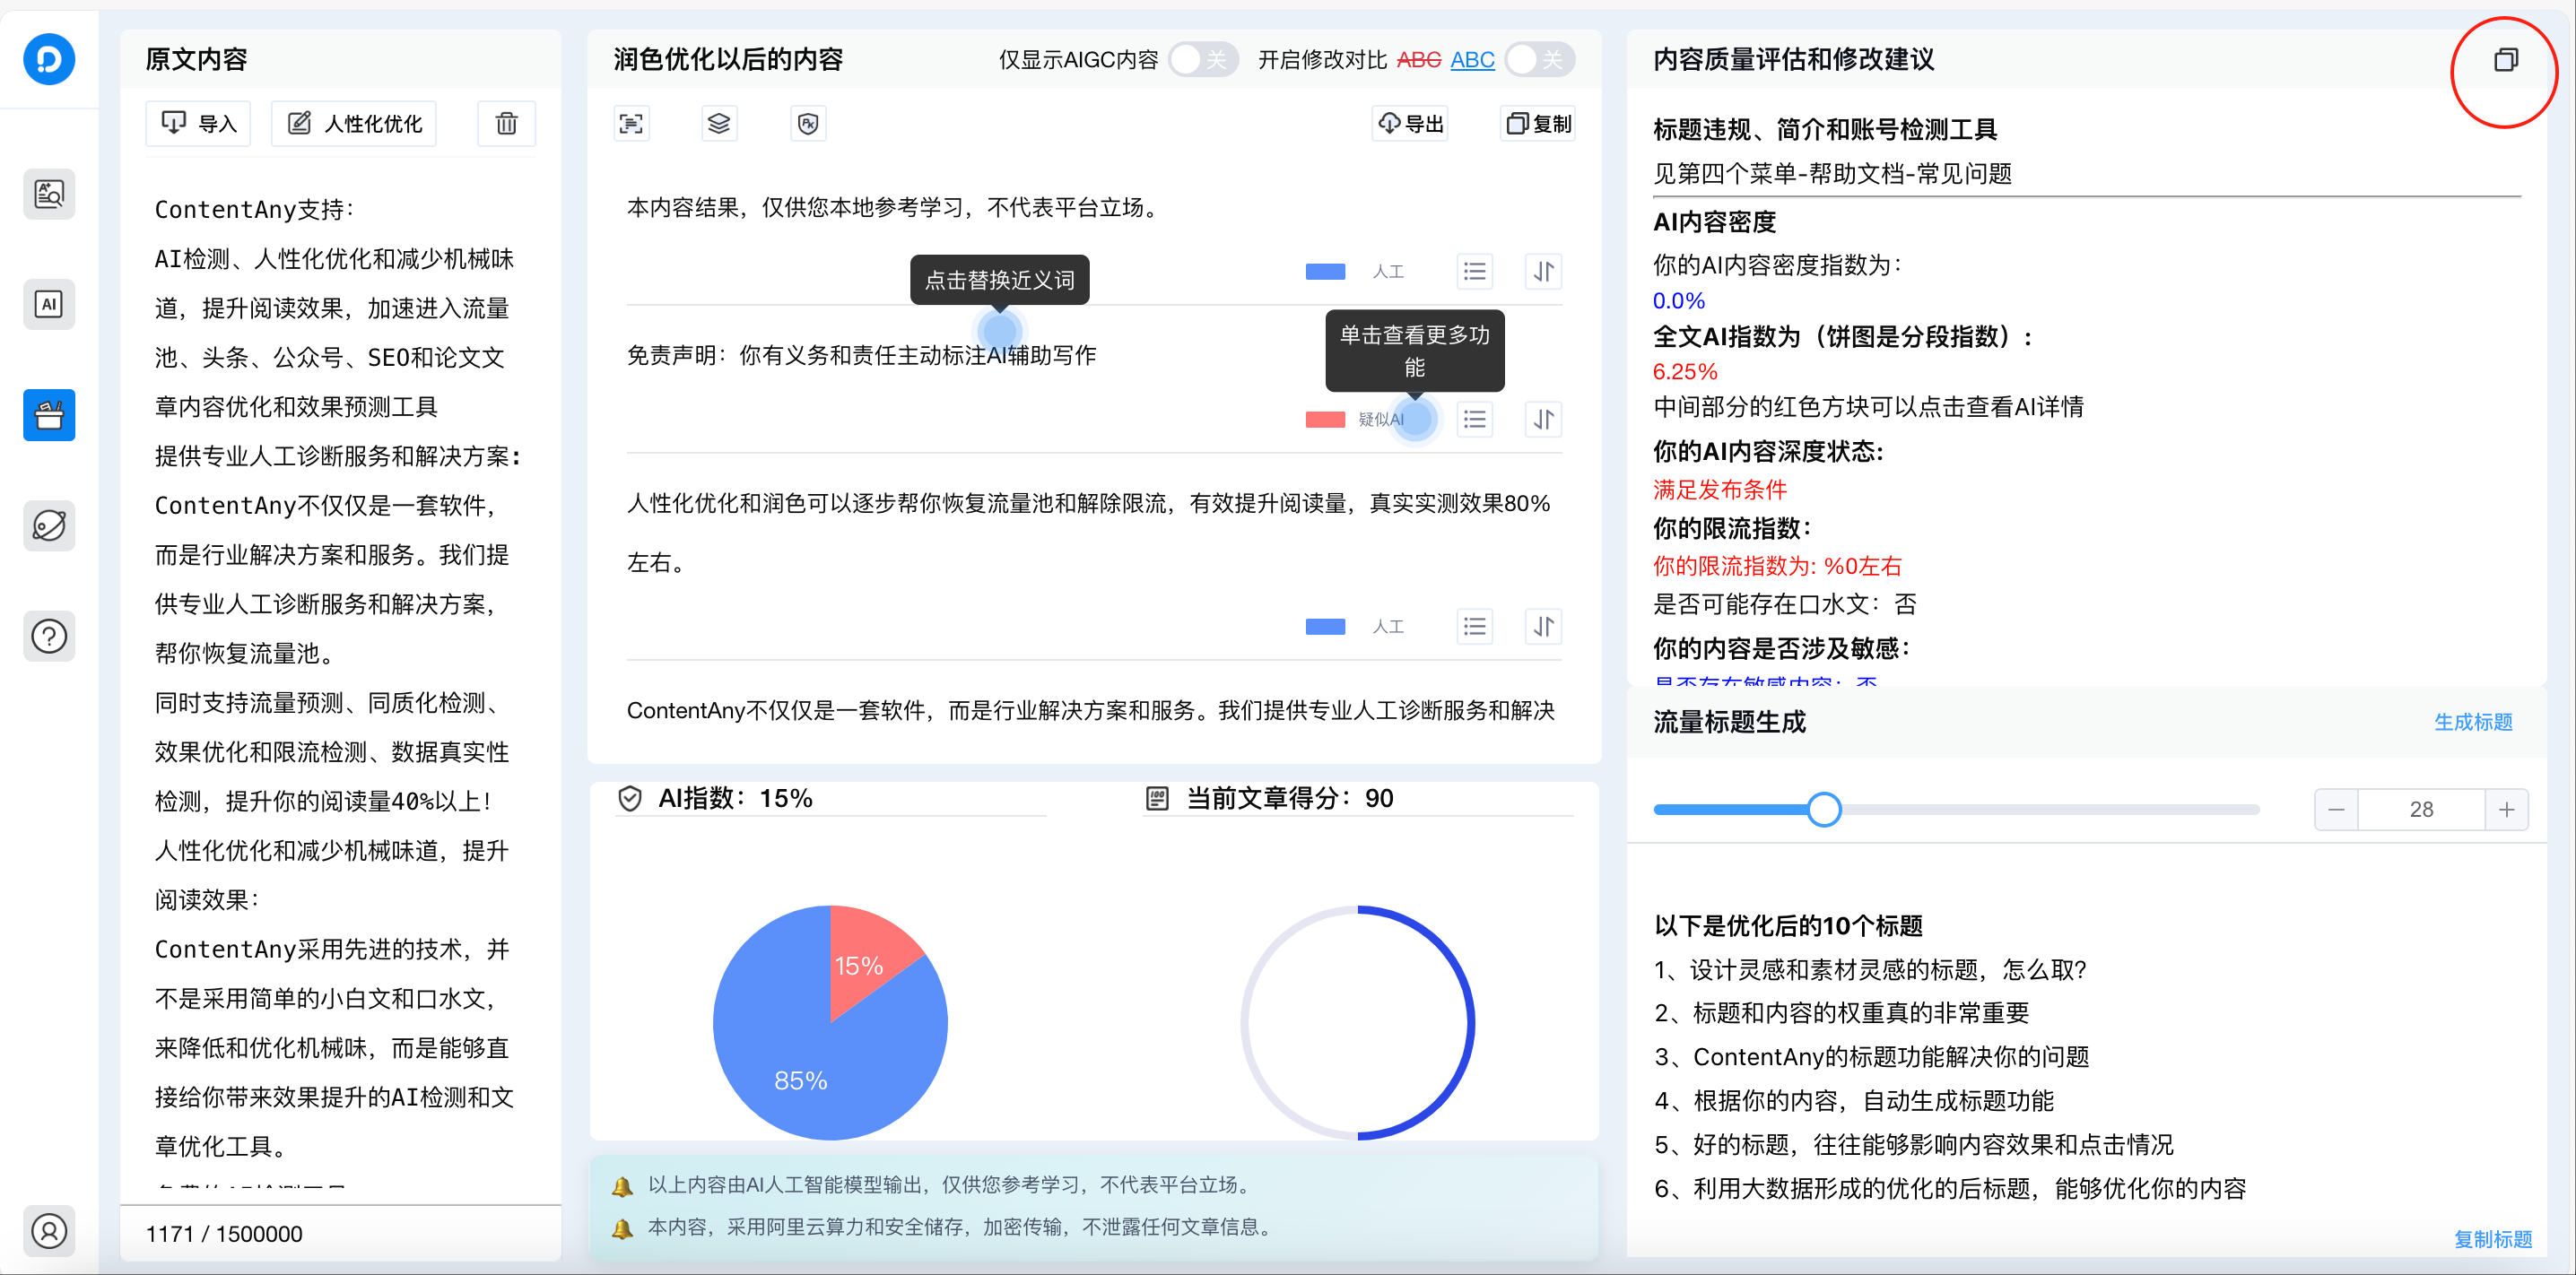The height and width of the screenshot is (1275, 2576).
Task: Open the AI detection tool in the sidebar
Action: (x=49, y=304)
